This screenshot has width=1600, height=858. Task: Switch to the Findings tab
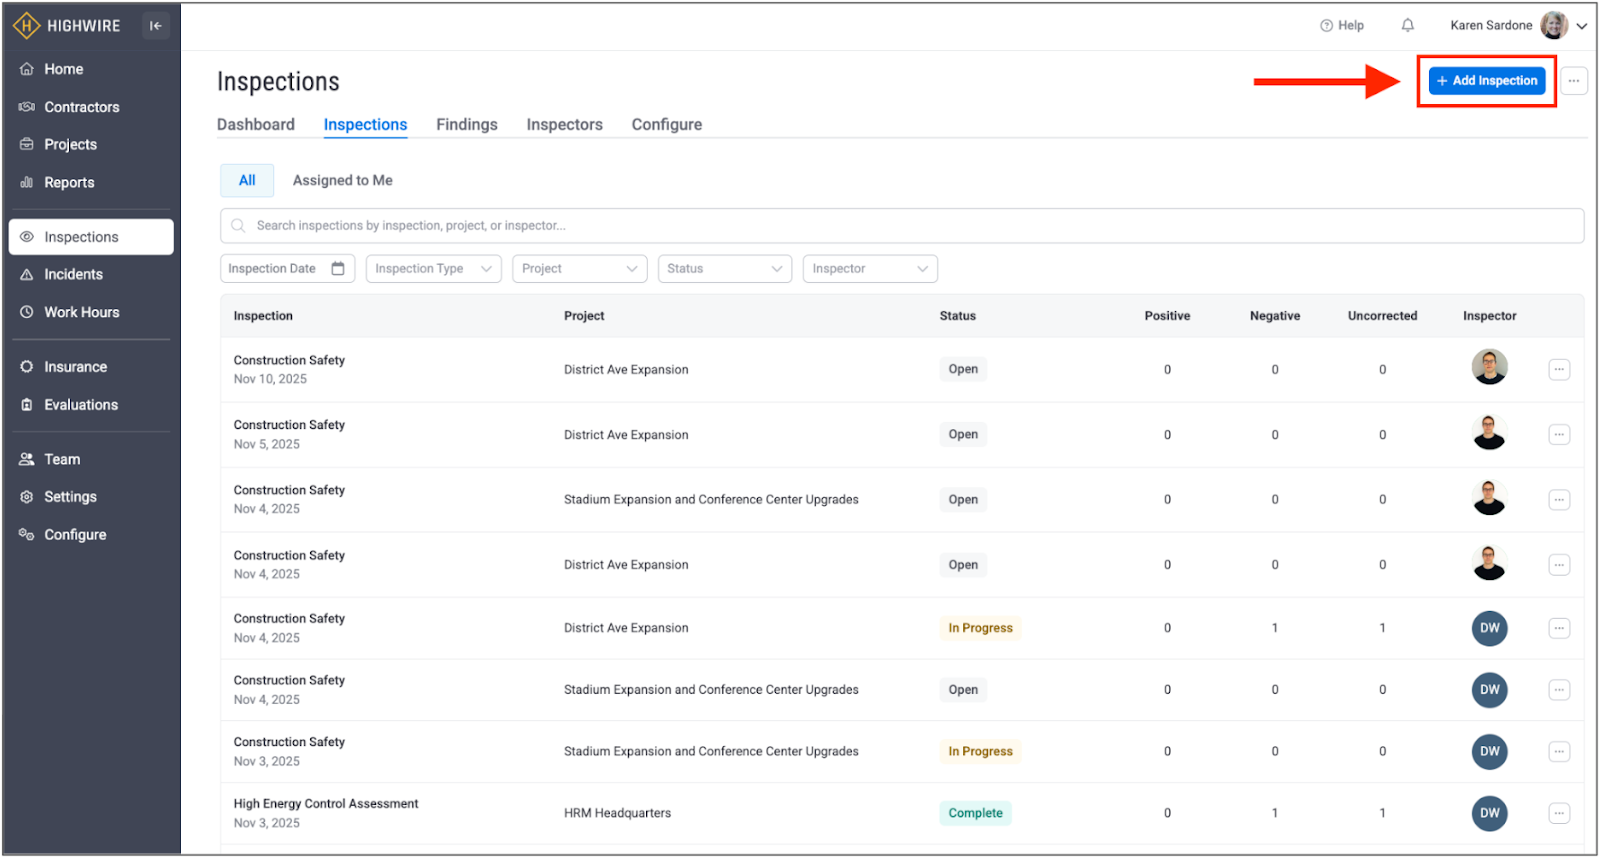click(466, 125)
